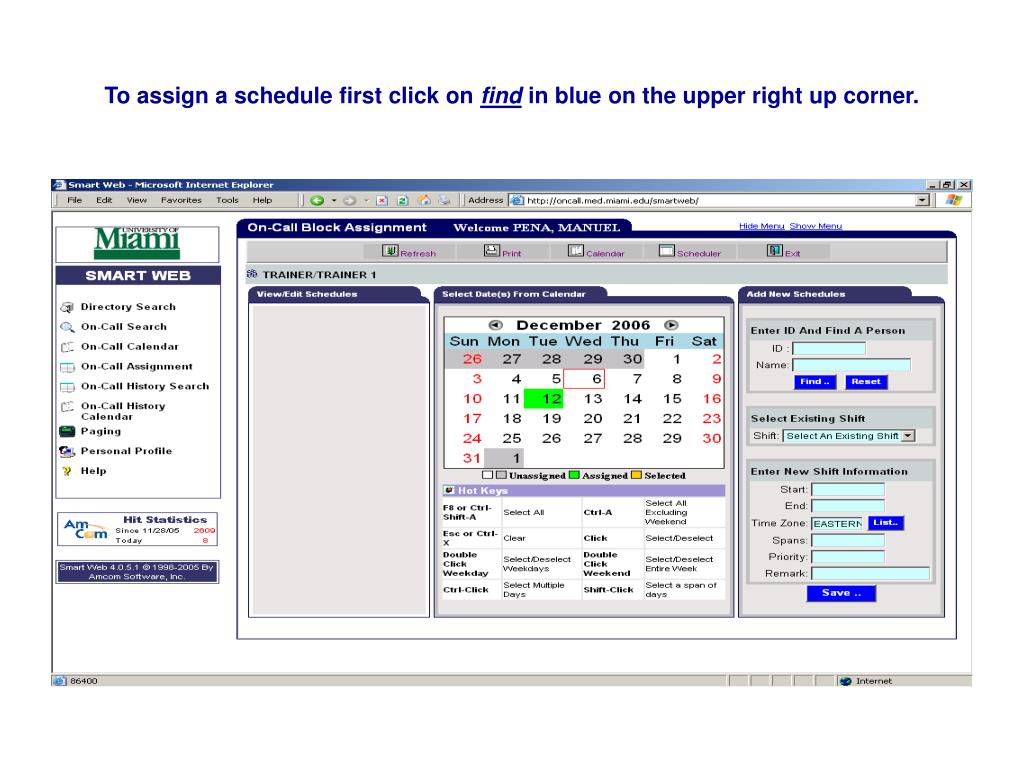
Task: Click the browser Back arrow button
Action: click(317, 200)
